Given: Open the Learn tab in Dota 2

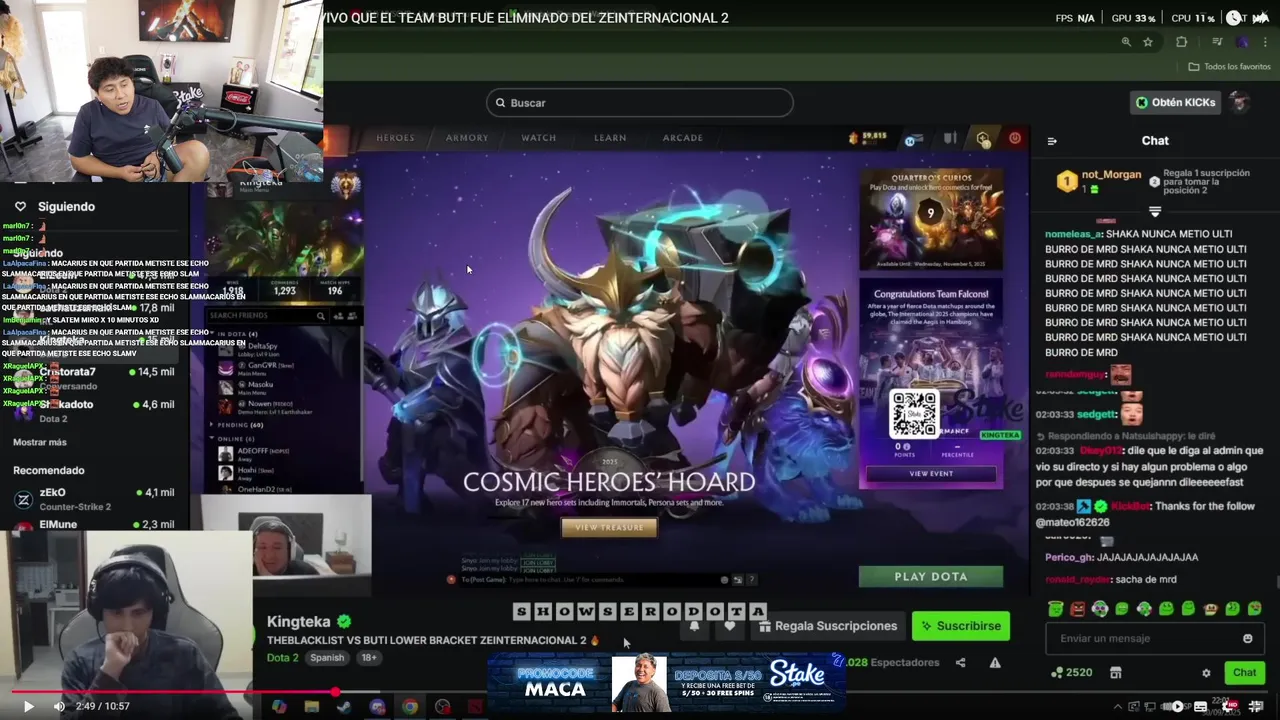Looking at the screenshot, I should [610, 138].
